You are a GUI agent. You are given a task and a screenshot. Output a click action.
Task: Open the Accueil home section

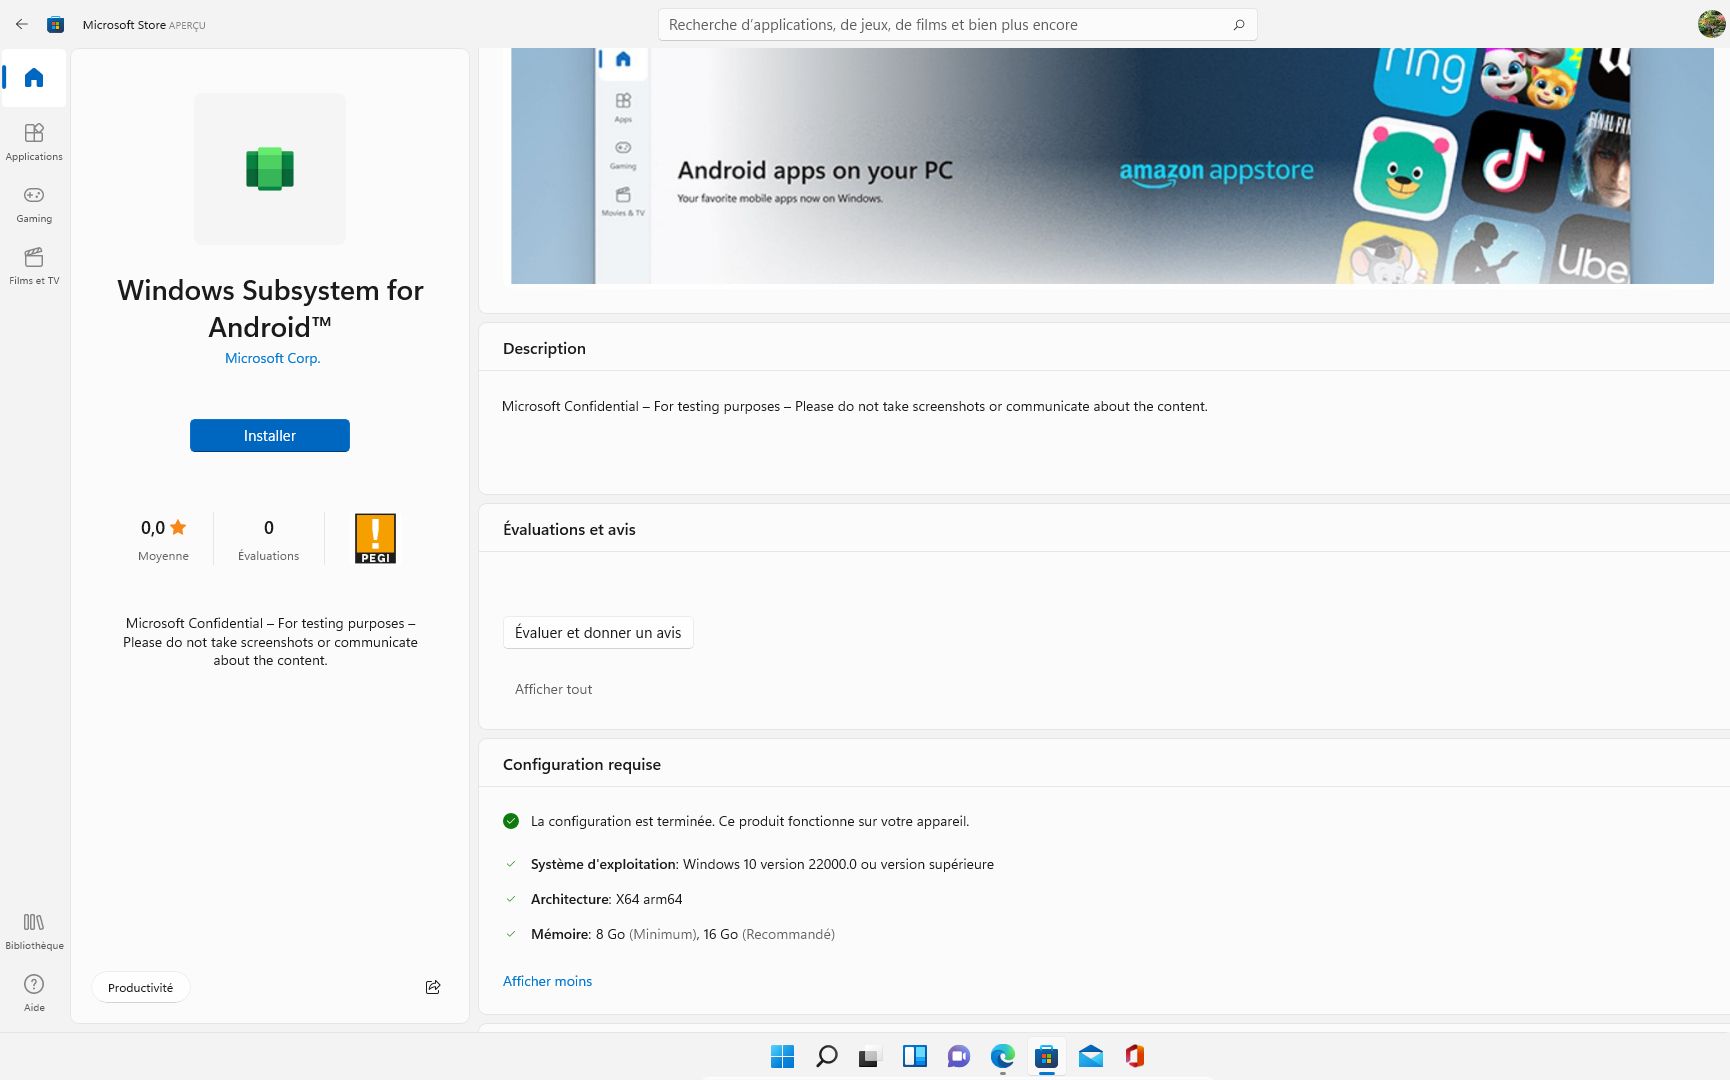[33, 78]
